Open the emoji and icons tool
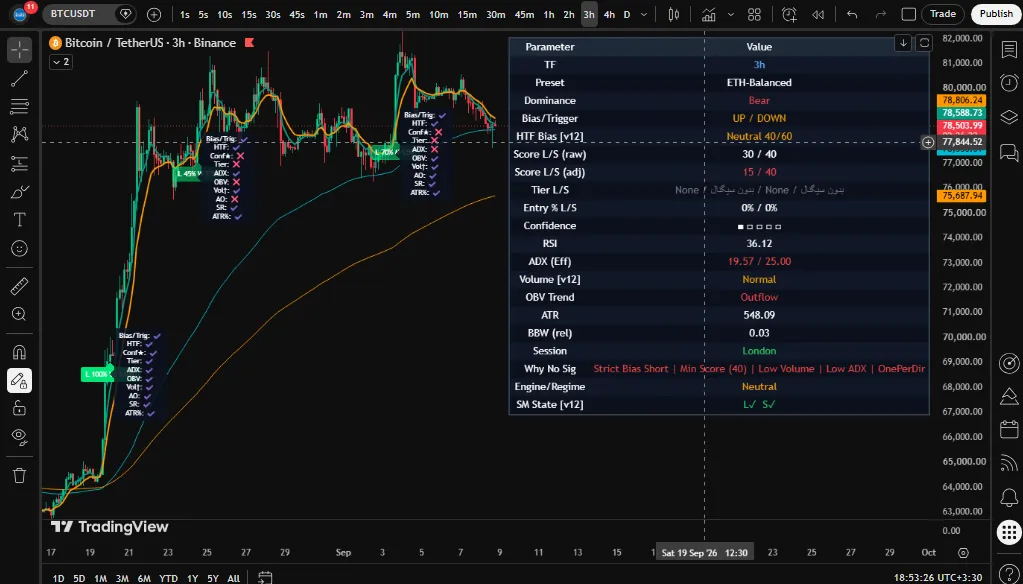 coord(20,249)
